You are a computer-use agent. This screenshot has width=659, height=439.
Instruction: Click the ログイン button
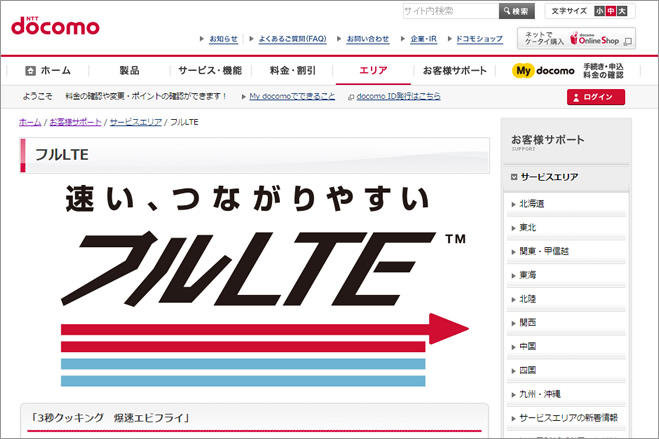(596, 97)
